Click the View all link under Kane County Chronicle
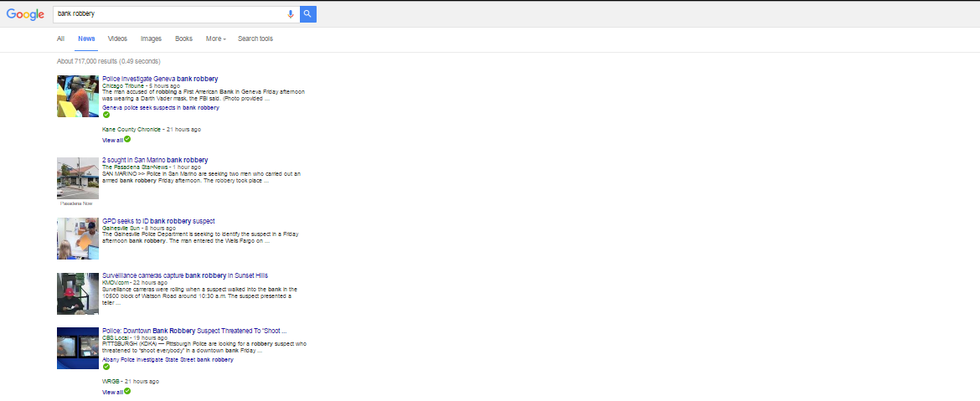This screenshot has height=401, width=980. tap(112, 140)
